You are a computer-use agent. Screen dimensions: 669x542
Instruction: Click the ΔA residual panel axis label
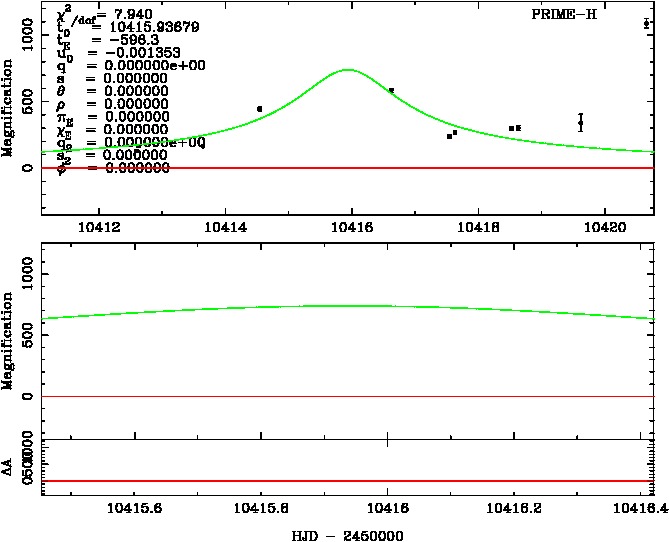click(x=9, y=466)
